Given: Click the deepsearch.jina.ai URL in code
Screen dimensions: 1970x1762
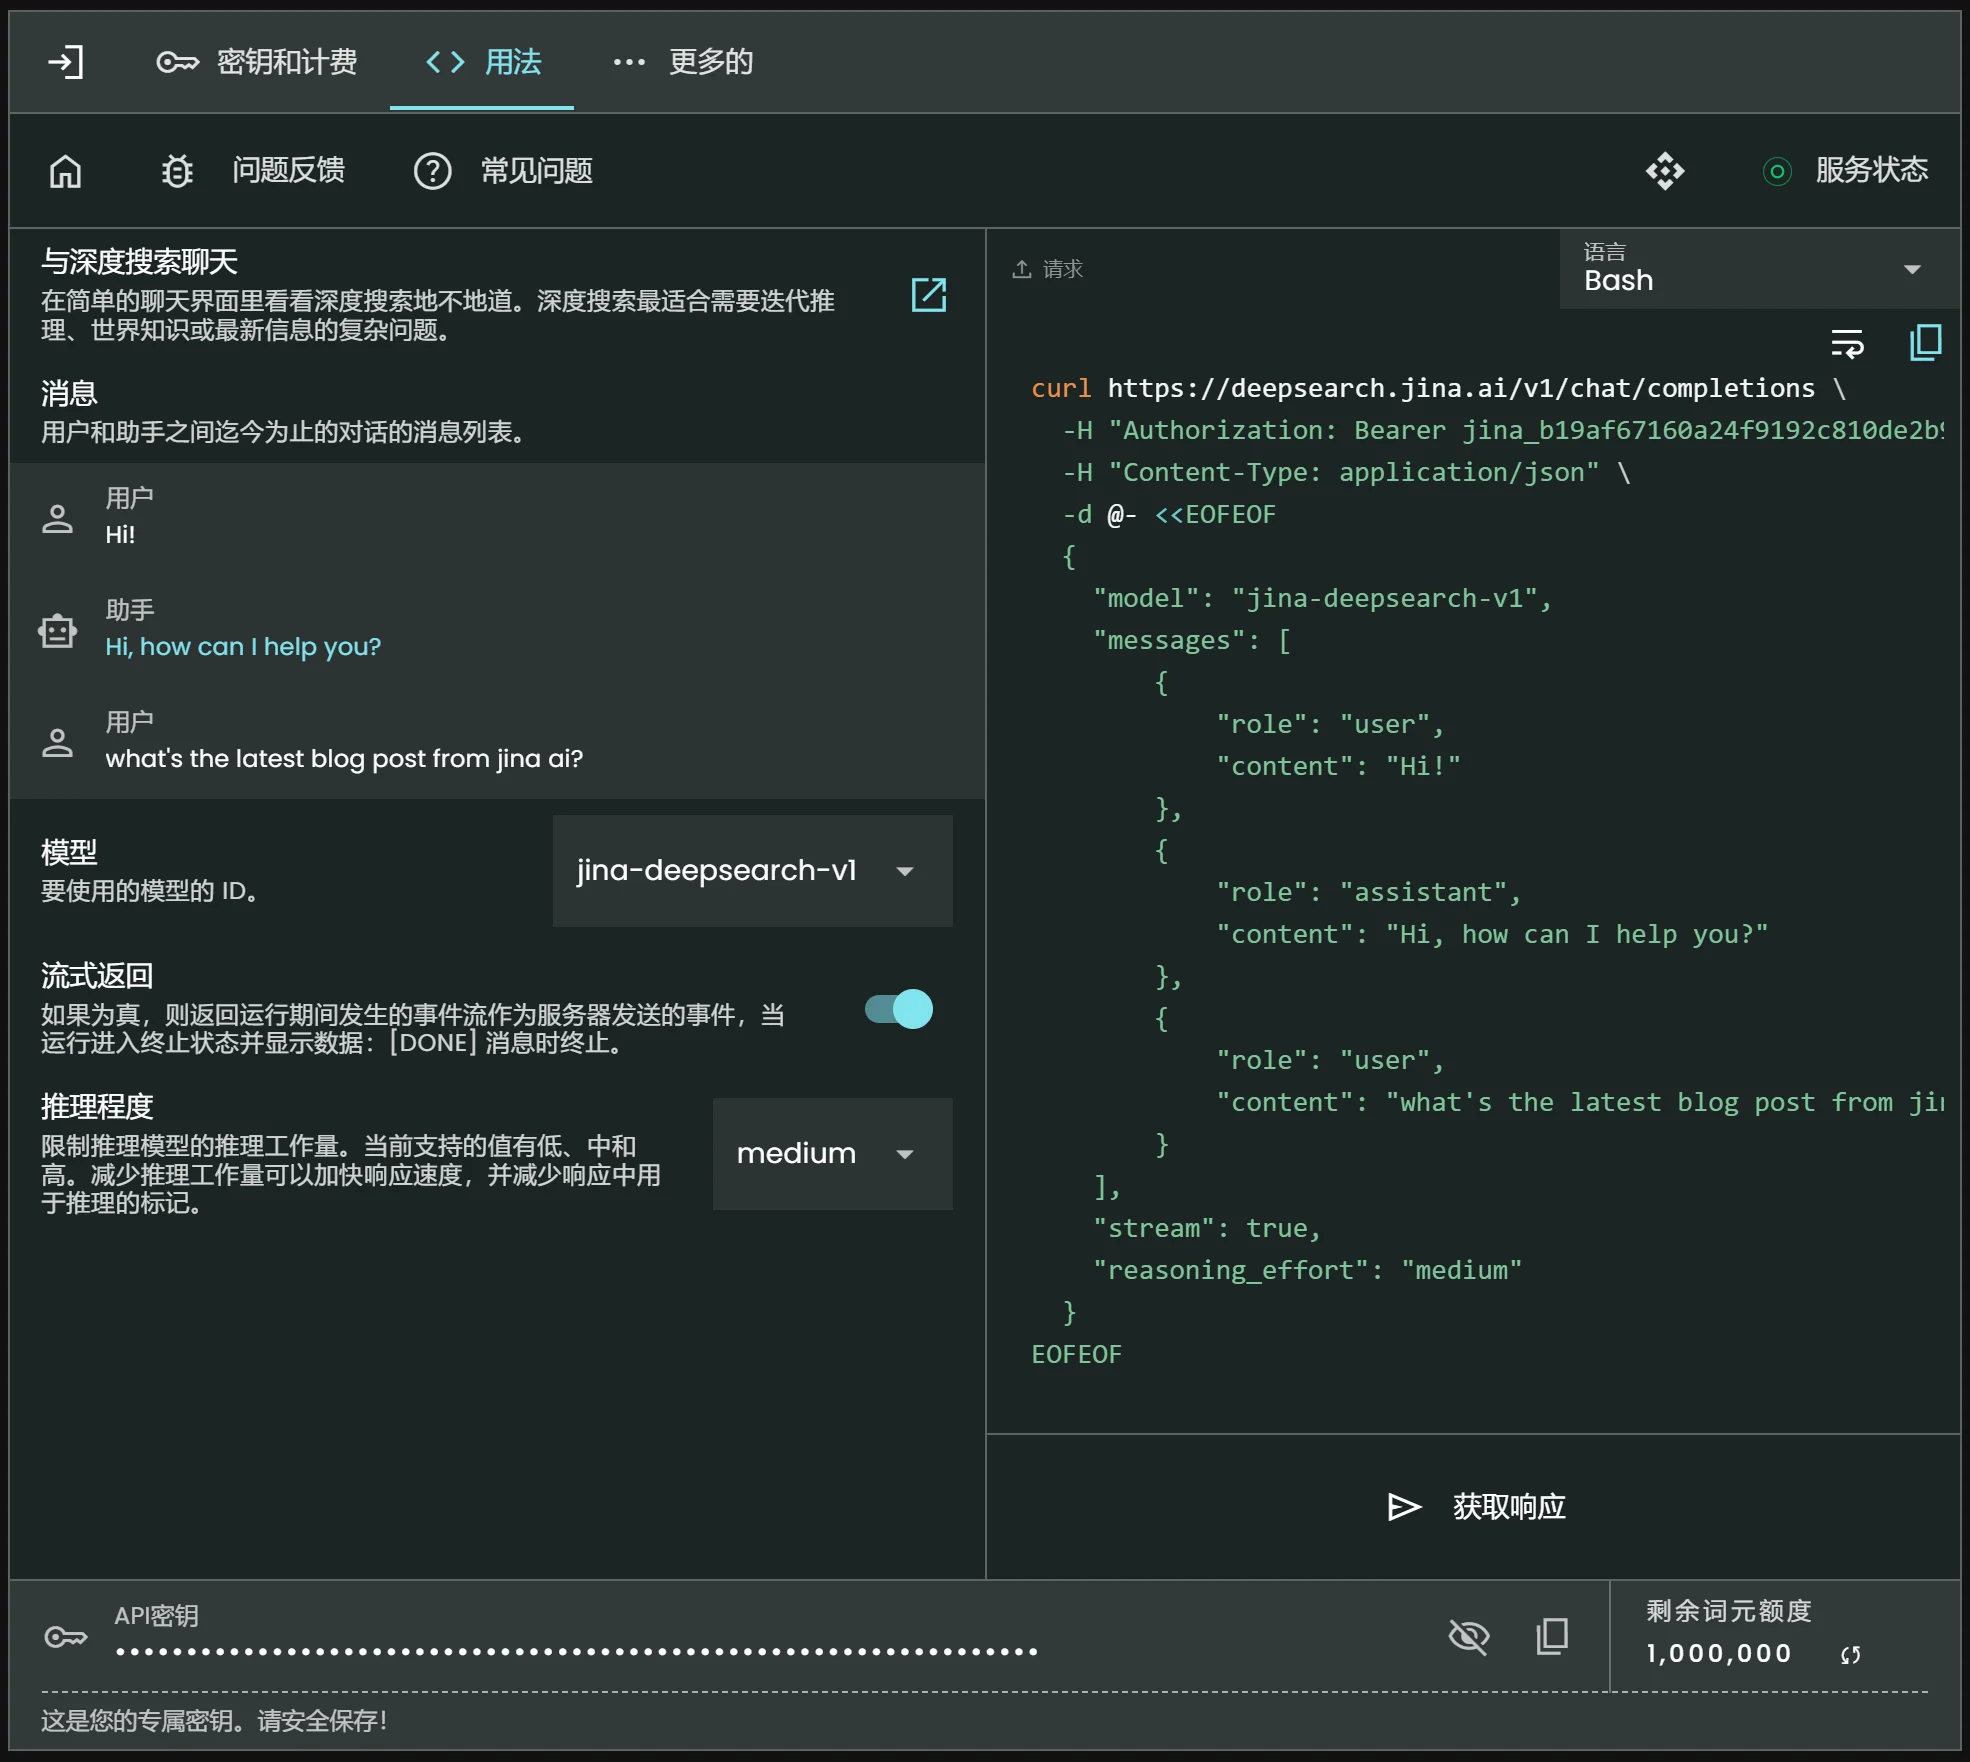Looking at the screenshot, I should [x=1460, y=388].
